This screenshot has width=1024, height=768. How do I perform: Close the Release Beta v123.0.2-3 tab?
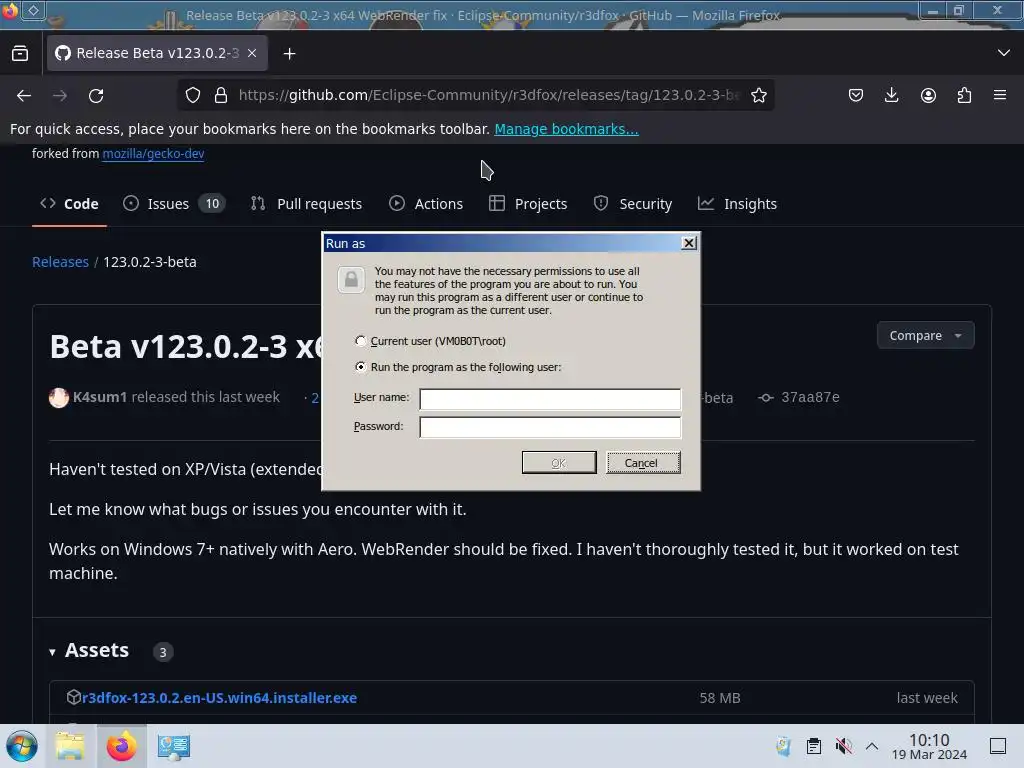tap(252, 53)
